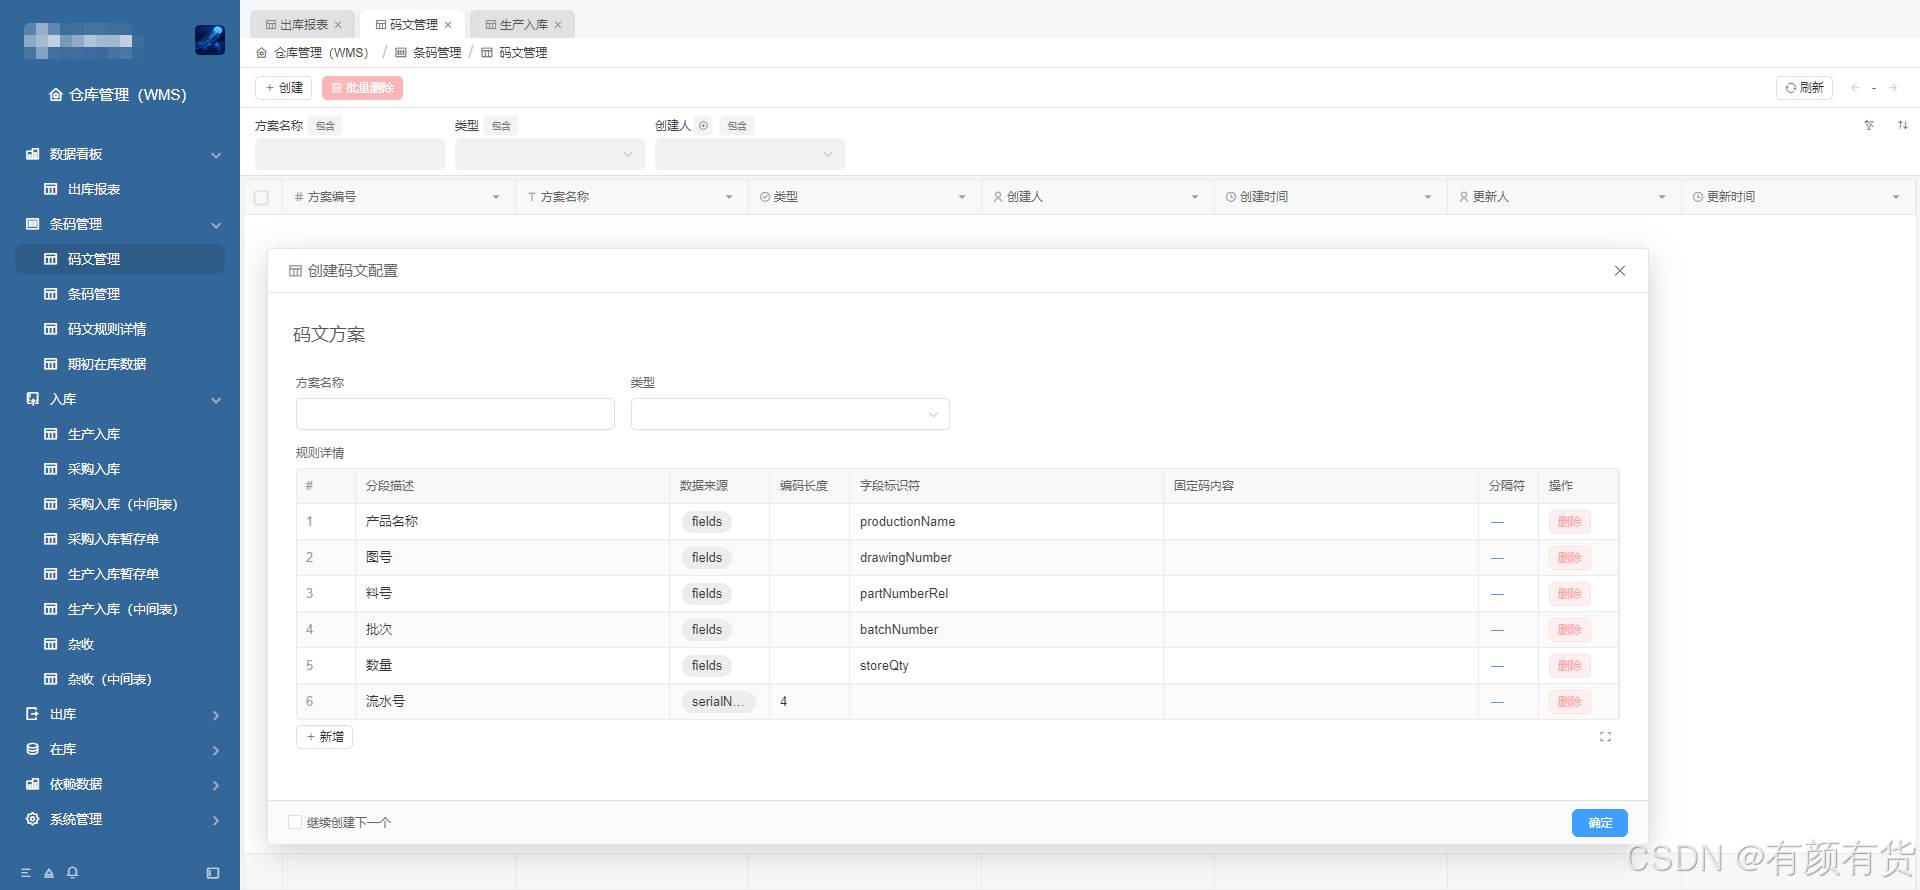
Task: Click the 确定 confirm button
Action: click(1599, 822)
